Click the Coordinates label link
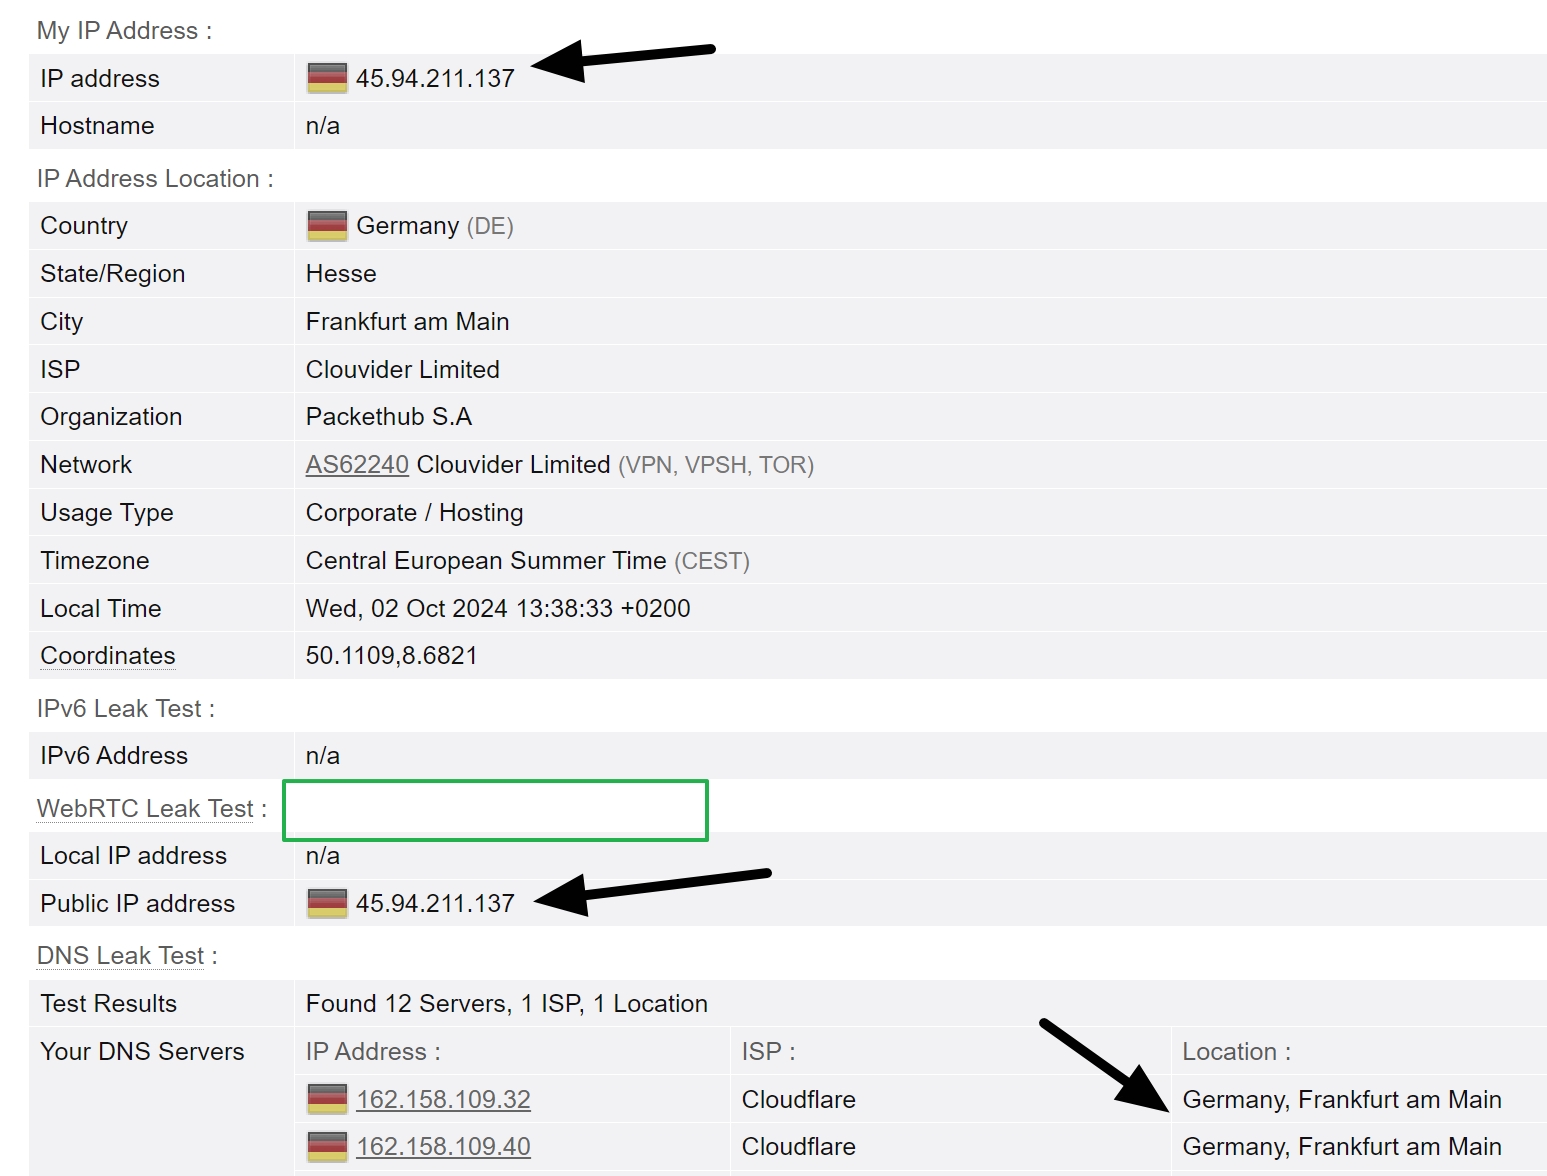 108,656
